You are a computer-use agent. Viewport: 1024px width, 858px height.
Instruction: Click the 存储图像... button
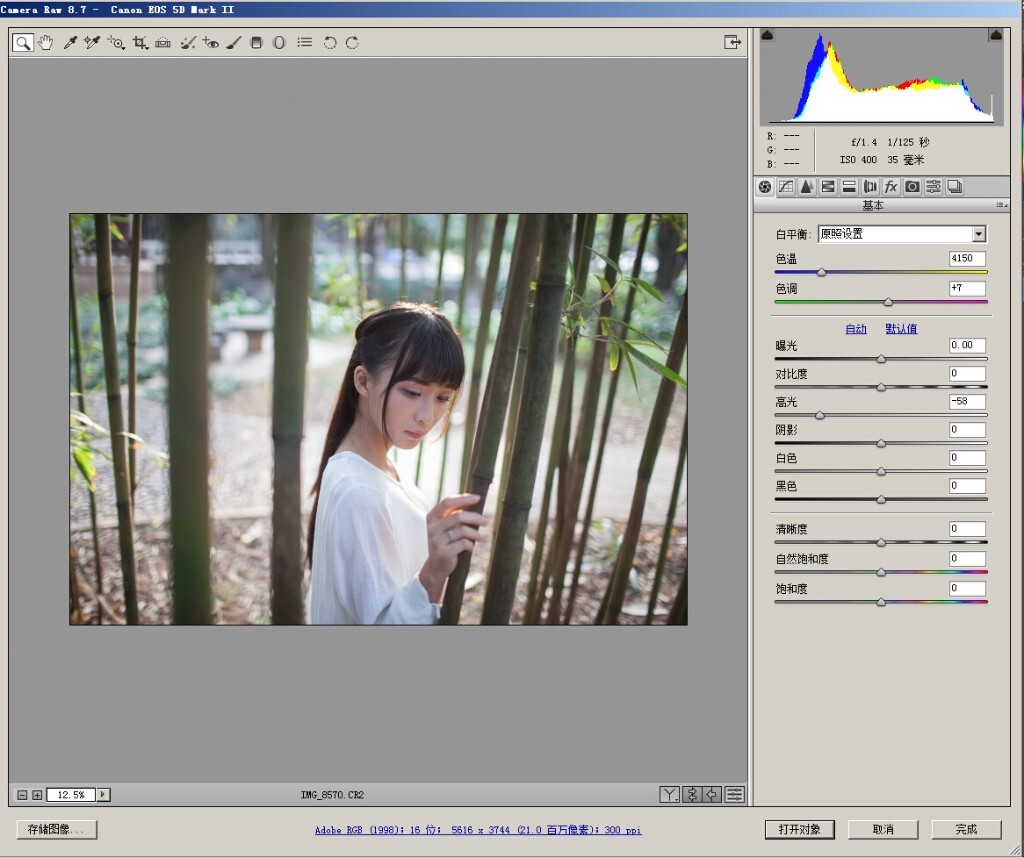(x=56, y=829)
